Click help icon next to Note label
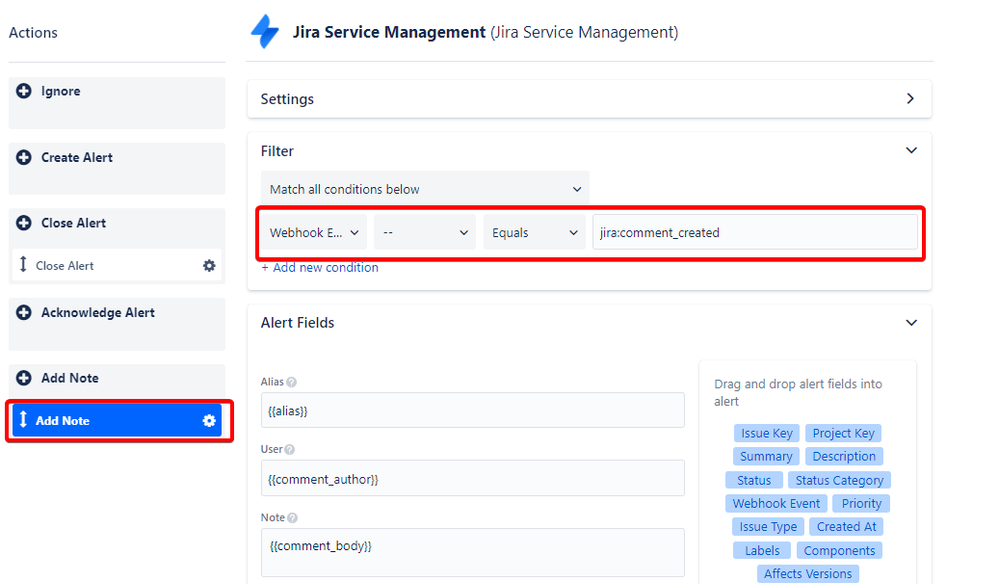Screen dimensions: 999x584 pos(292,518)
